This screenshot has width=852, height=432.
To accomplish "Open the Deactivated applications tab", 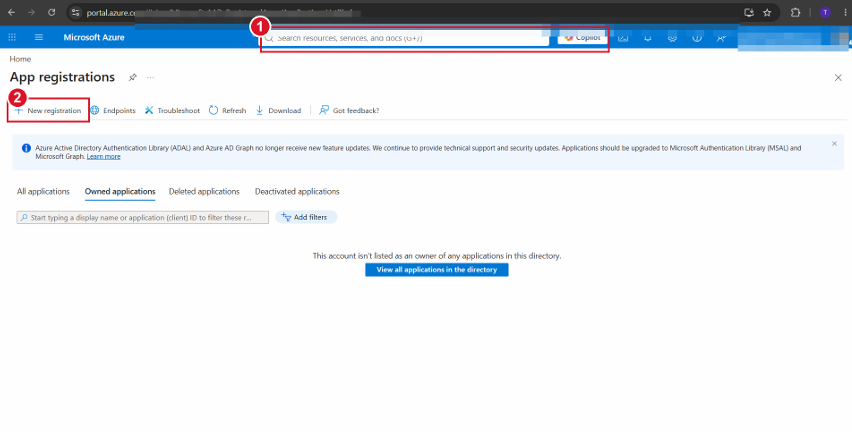I will (x=297, y=191).
